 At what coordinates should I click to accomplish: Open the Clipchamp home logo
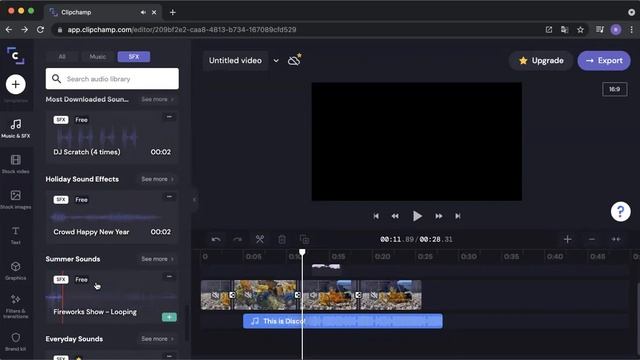click(x=16, y=56)
